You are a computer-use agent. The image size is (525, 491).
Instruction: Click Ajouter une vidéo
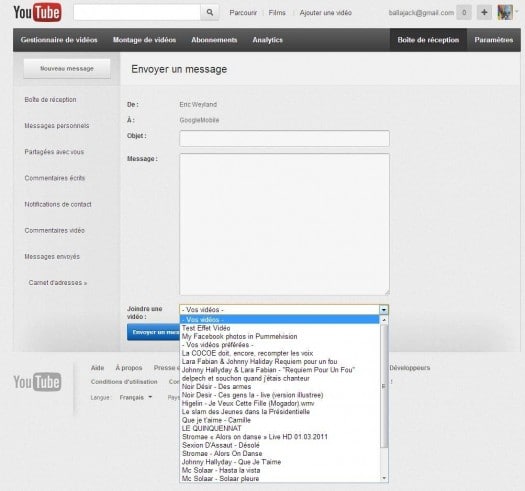[x=325, y=13]
